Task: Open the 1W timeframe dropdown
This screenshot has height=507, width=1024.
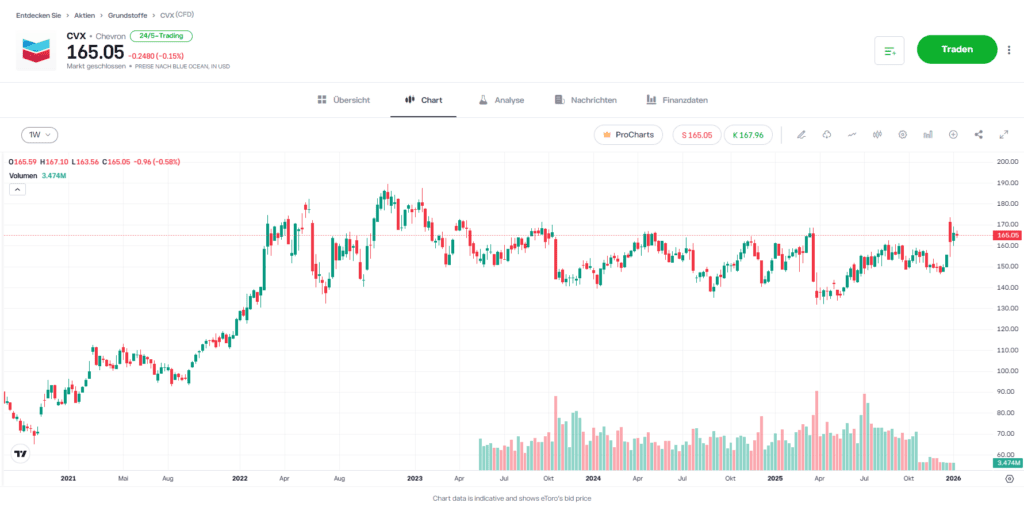Action: click(40, 135)
